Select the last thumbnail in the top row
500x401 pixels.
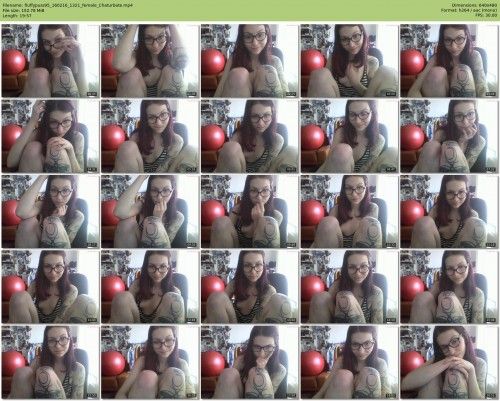(x=449, y=60)
